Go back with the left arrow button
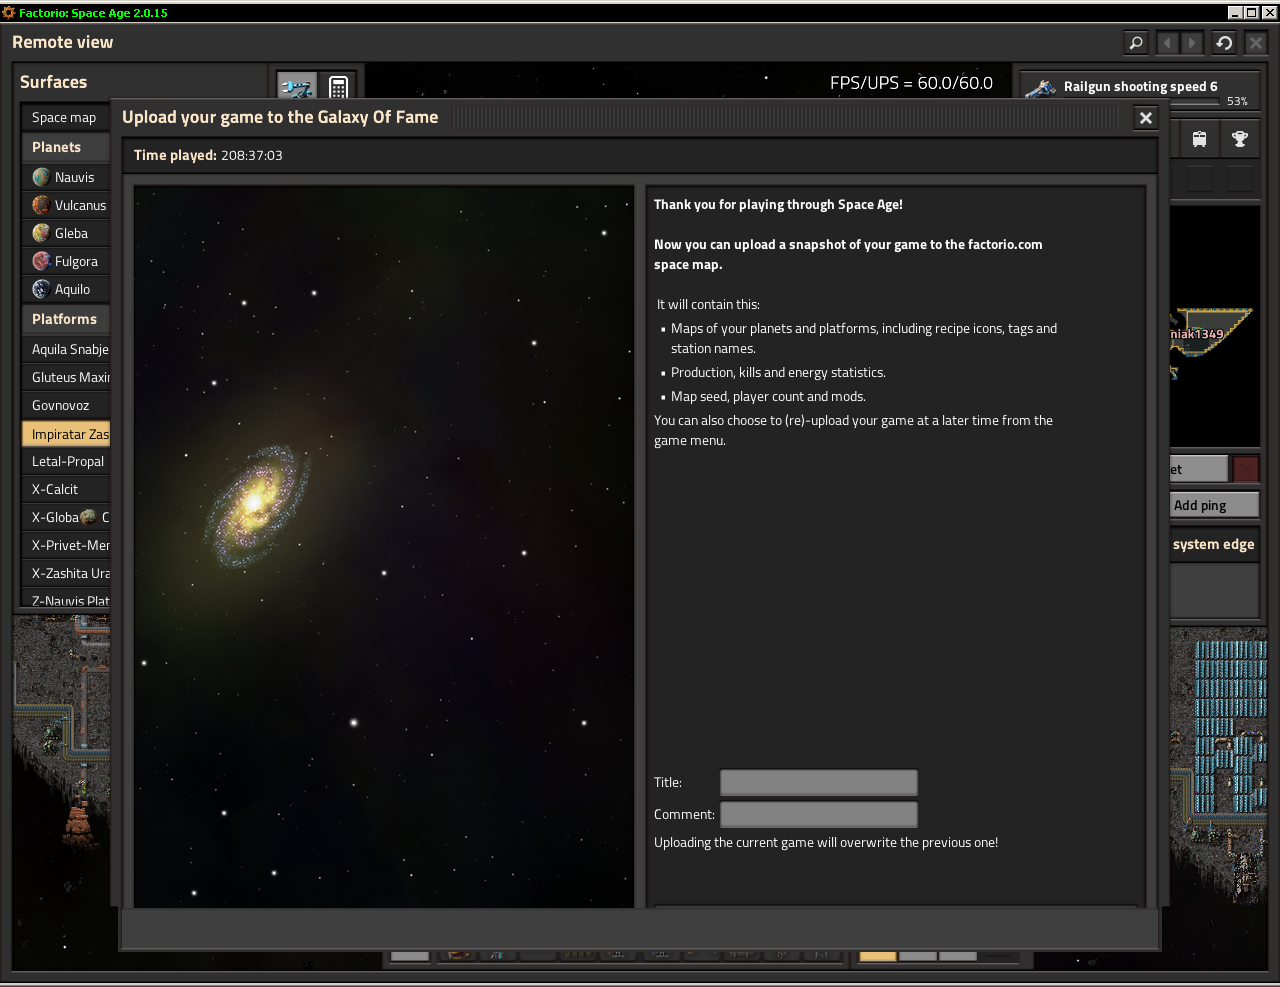Image resolution: width=1280 pixels, height=987 pixels. coord(1167,43)
